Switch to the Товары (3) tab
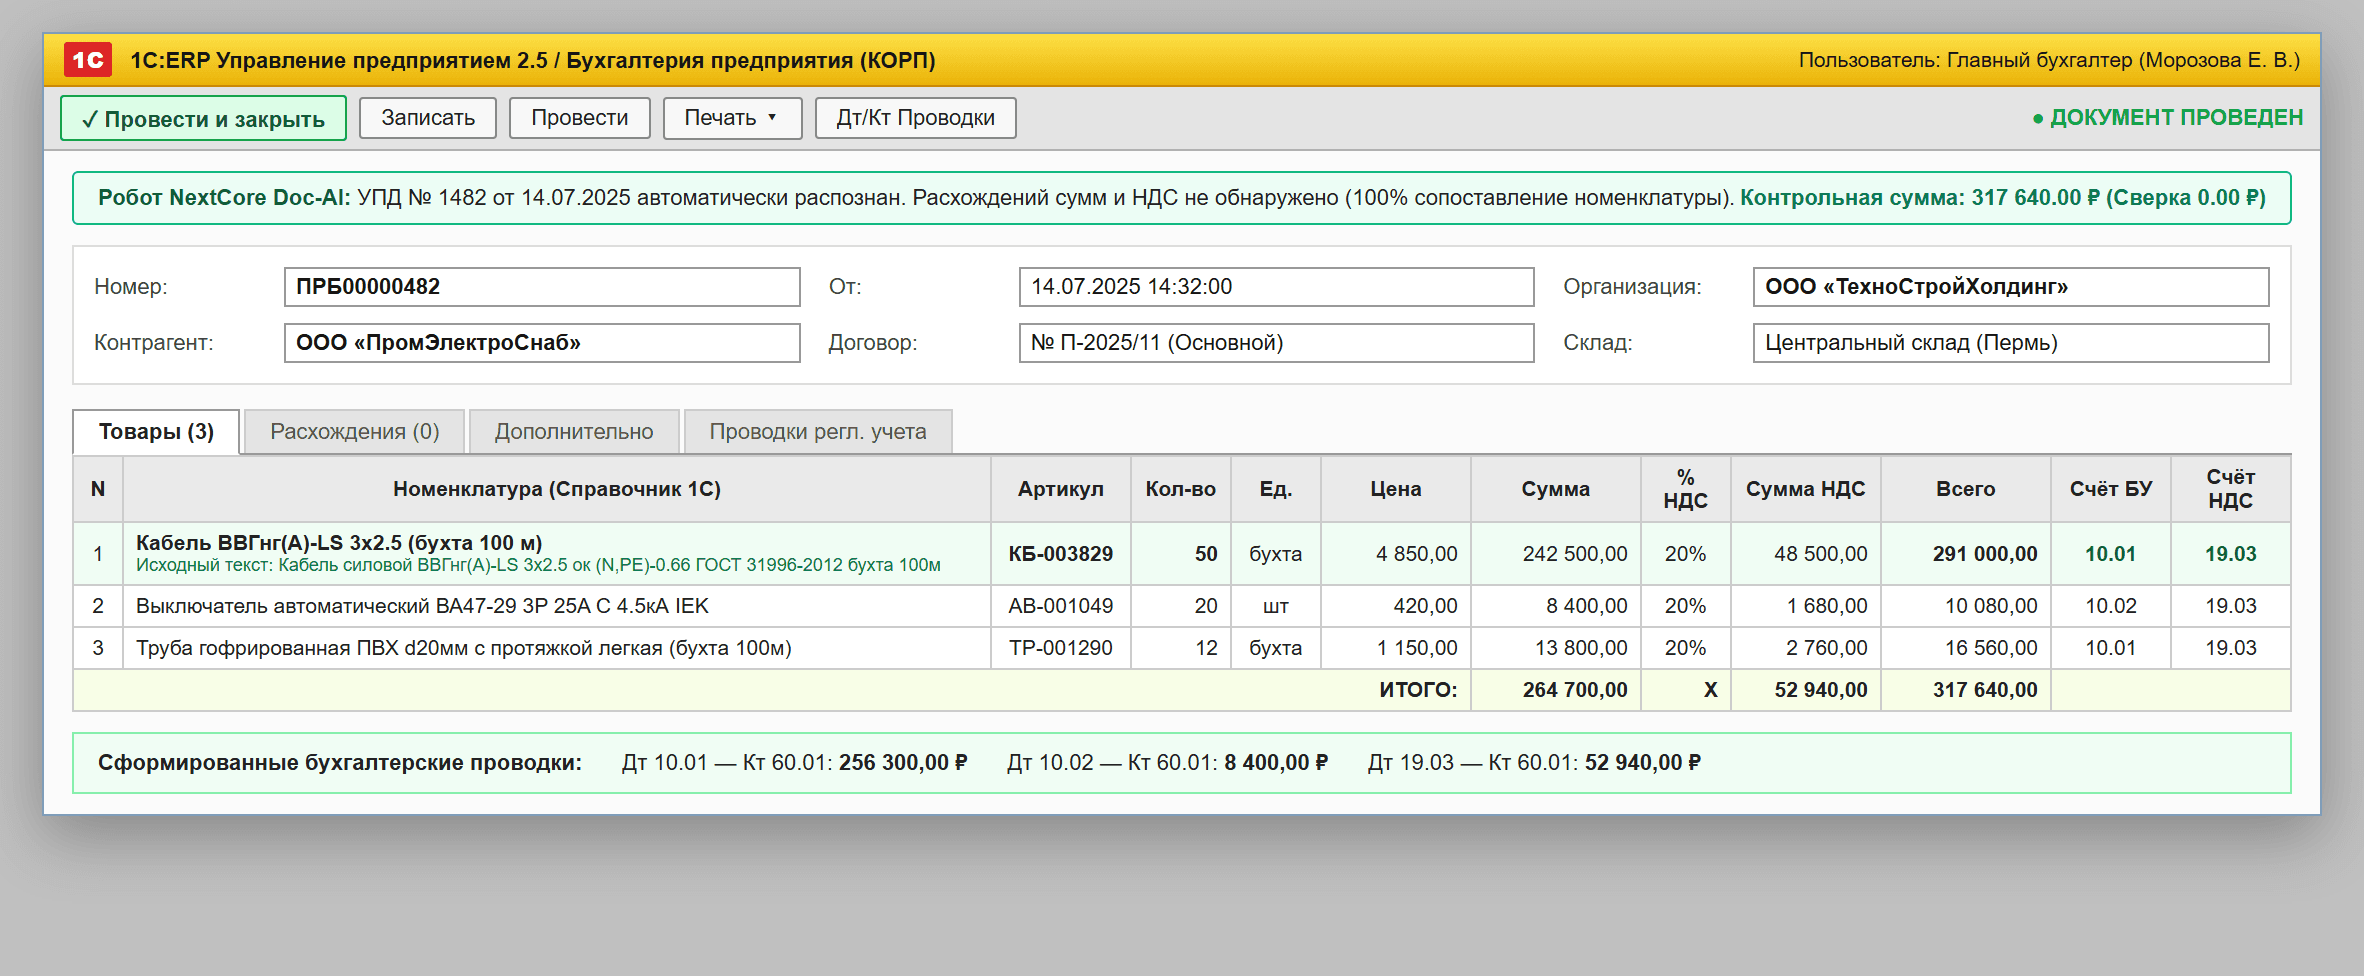Viewport: 2364px width, 976px height. [x=156, y=432]
